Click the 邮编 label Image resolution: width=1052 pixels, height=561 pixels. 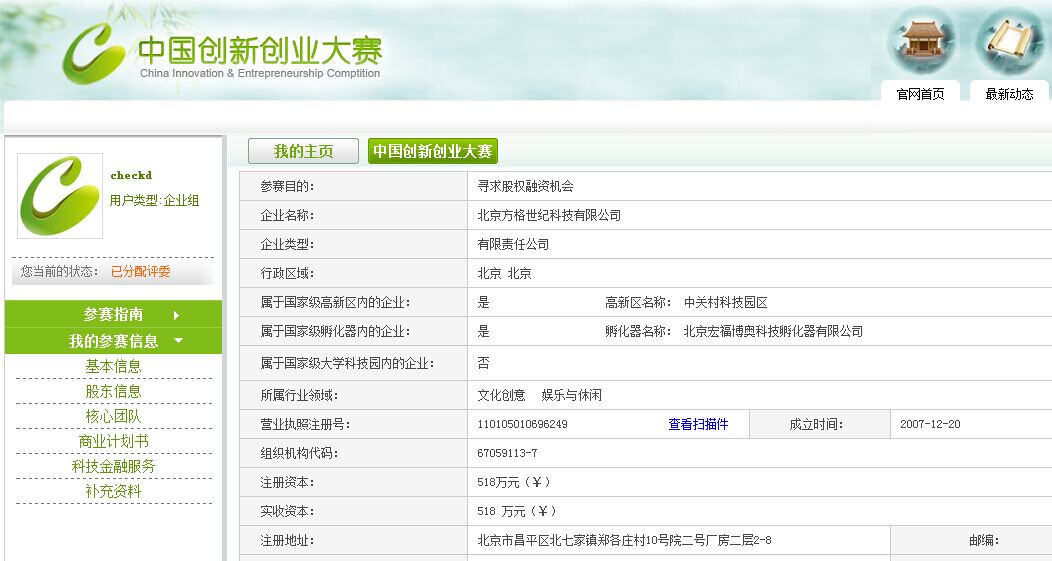coord(984,540)
